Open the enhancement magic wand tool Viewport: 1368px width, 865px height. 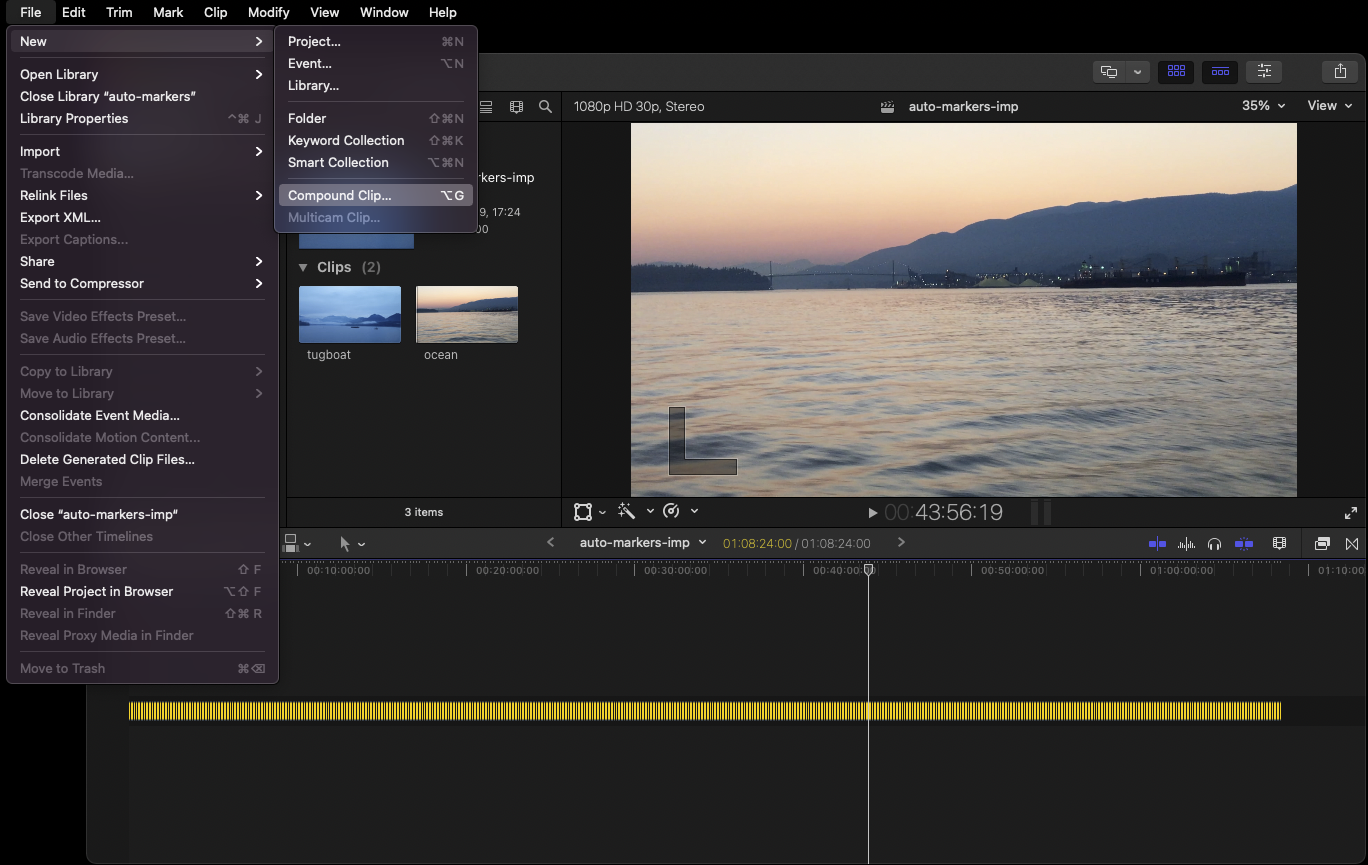(627, 512)
